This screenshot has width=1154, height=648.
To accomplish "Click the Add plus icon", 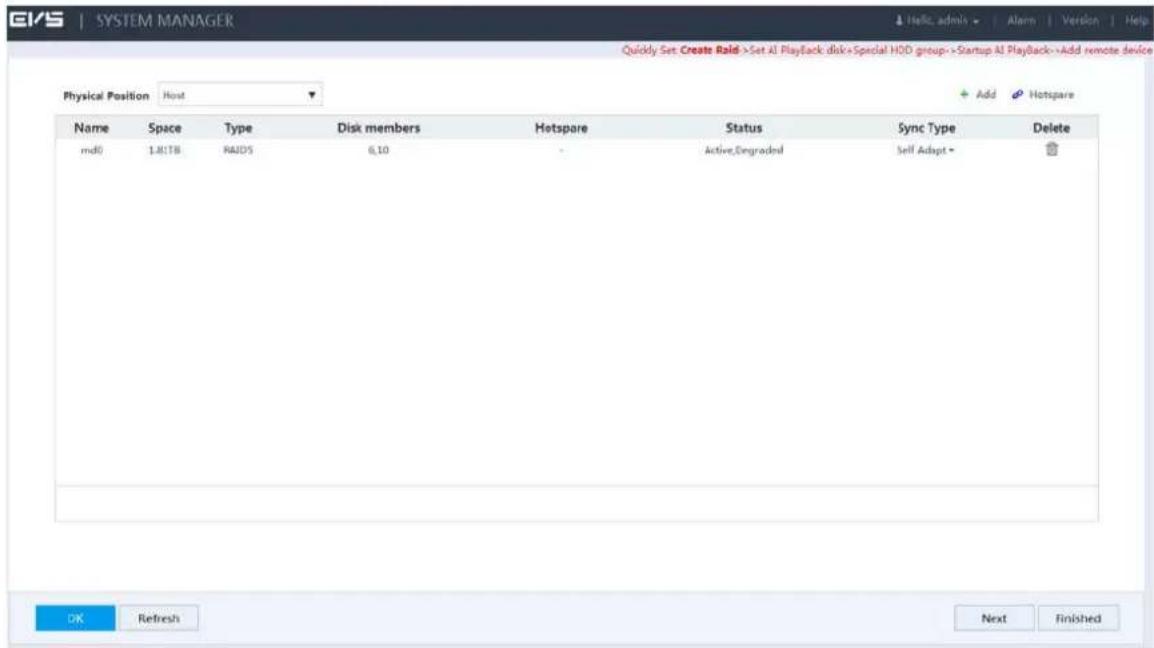I will (x=964, y=94).
